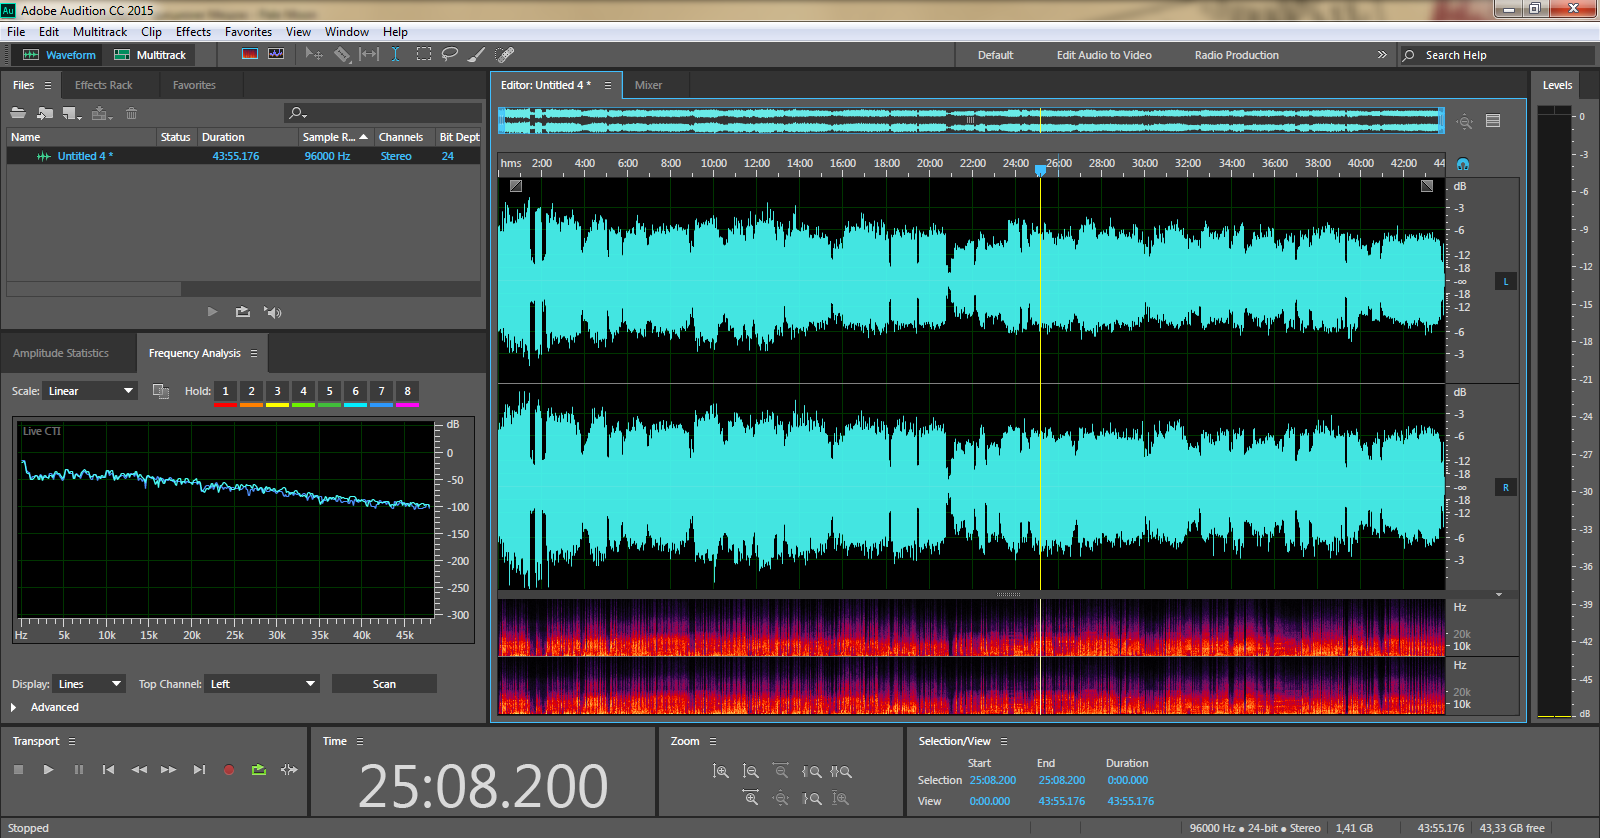
Task: Select the Lasso Selection tool
Action: pos(450,54)
